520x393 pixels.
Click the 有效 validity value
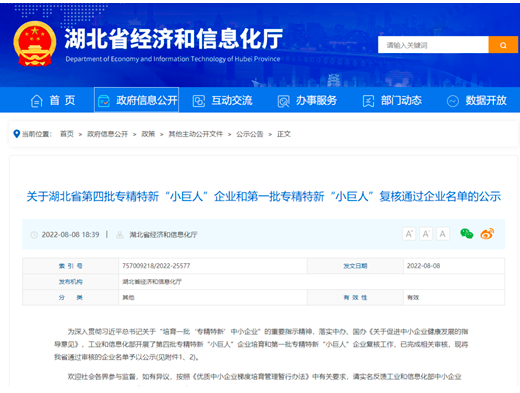(x=413, y=297)
